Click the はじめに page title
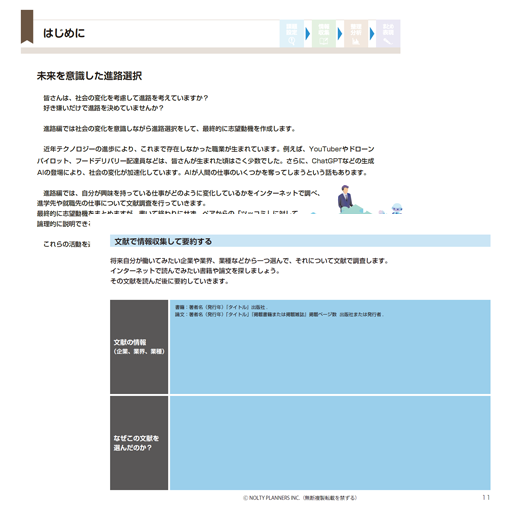This screenshot has height=510, width=510. pyautogui.click(x=64, y=33)
